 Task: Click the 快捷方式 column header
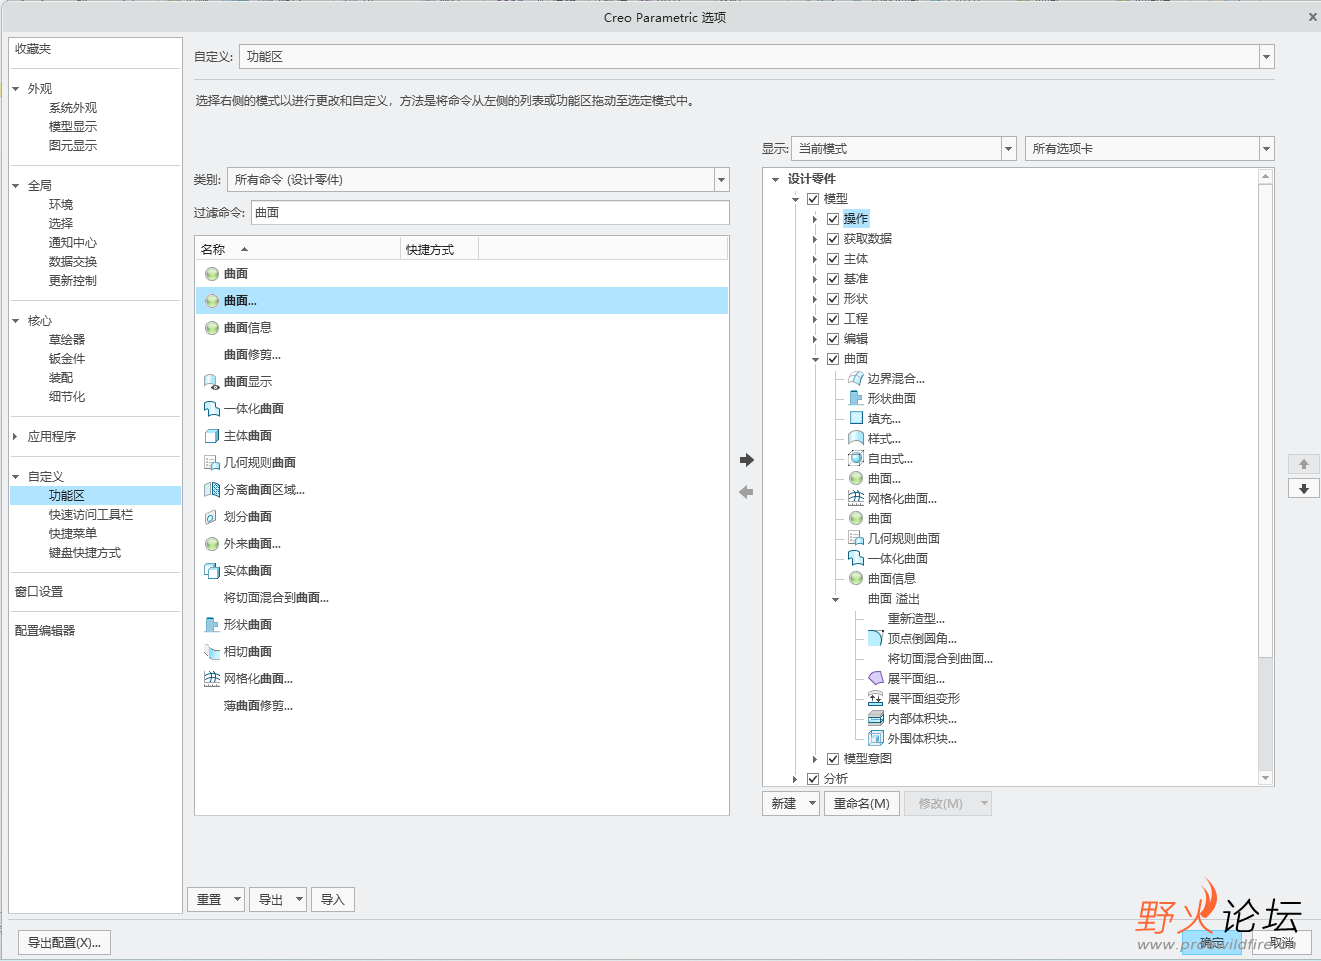click(x=439, y=249)
